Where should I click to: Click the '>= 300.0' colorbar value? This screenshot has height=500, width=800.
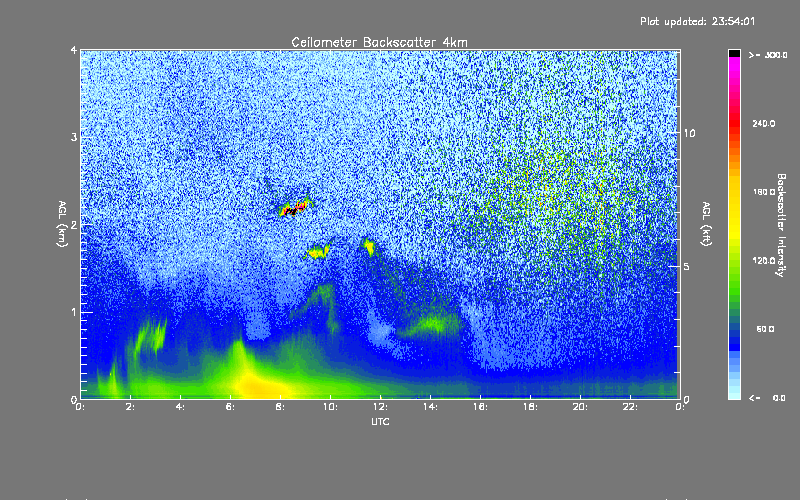click(x=768, y=55)
